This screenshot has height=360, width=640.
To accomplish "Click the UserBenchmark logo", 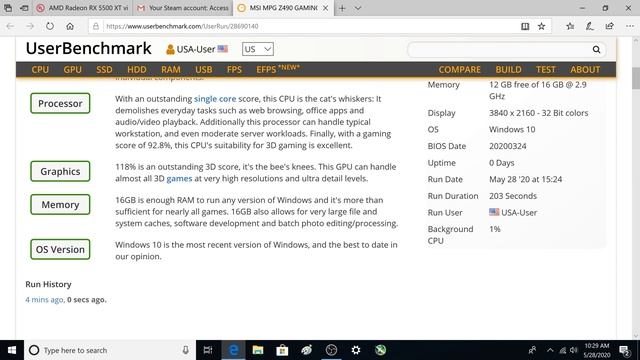I will 89,49.
